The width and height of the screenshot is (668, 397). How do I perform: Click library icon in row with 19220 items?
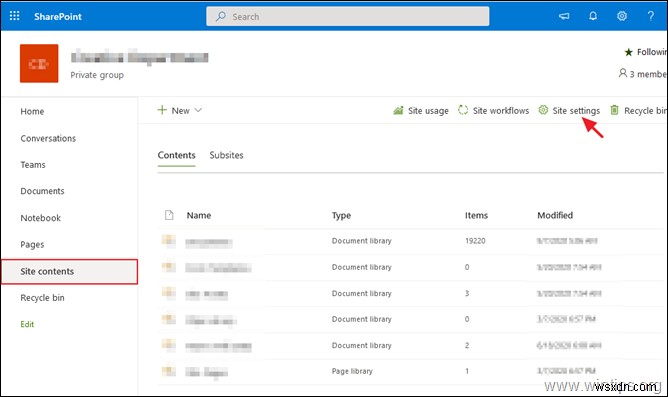(x=169, y=241)
